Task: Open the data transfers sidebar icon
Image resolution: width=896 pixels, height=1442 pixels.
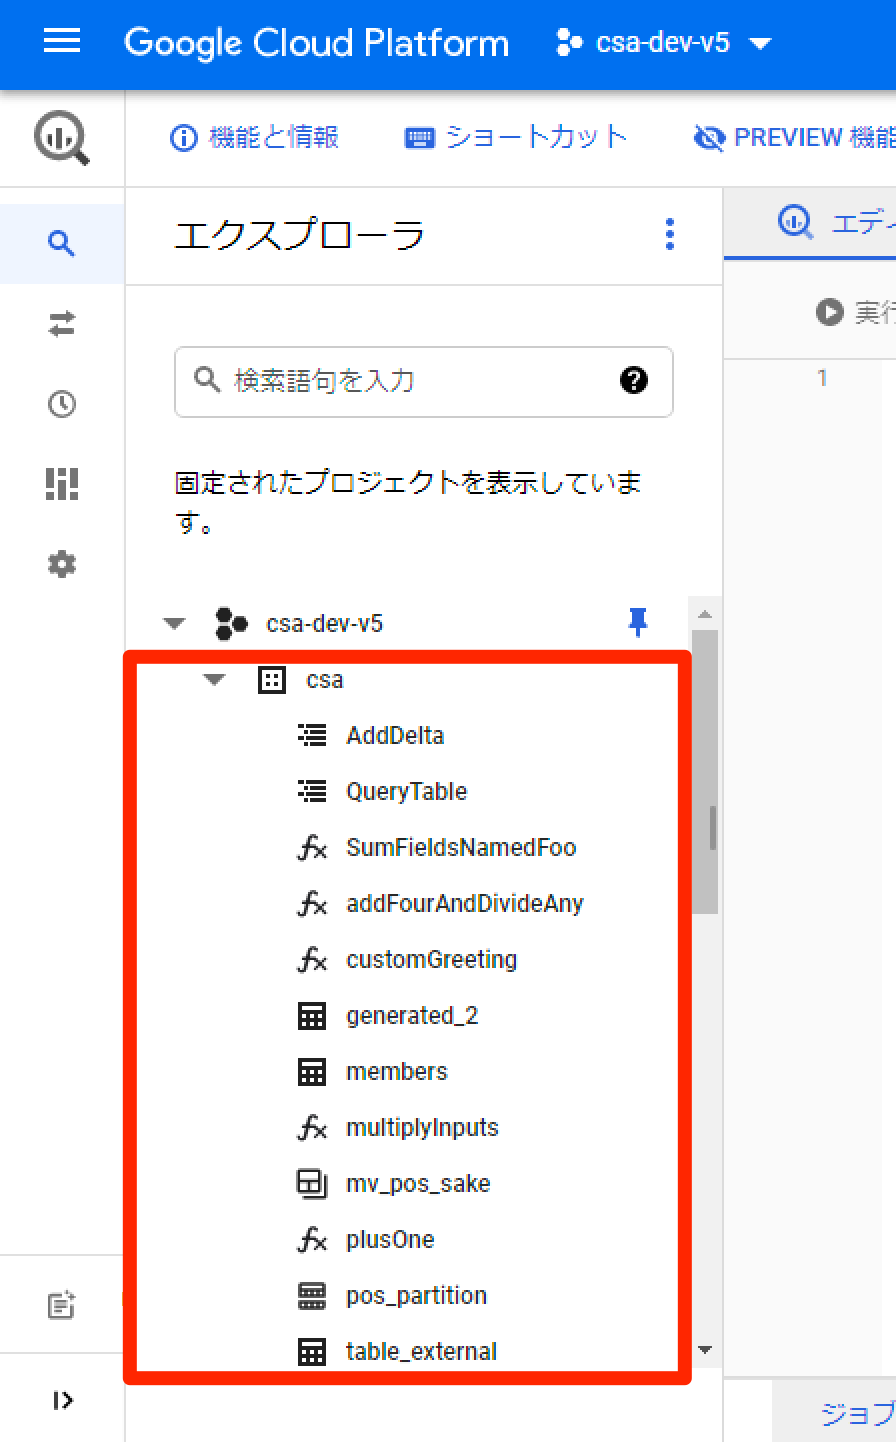Action: click(61, 324)
